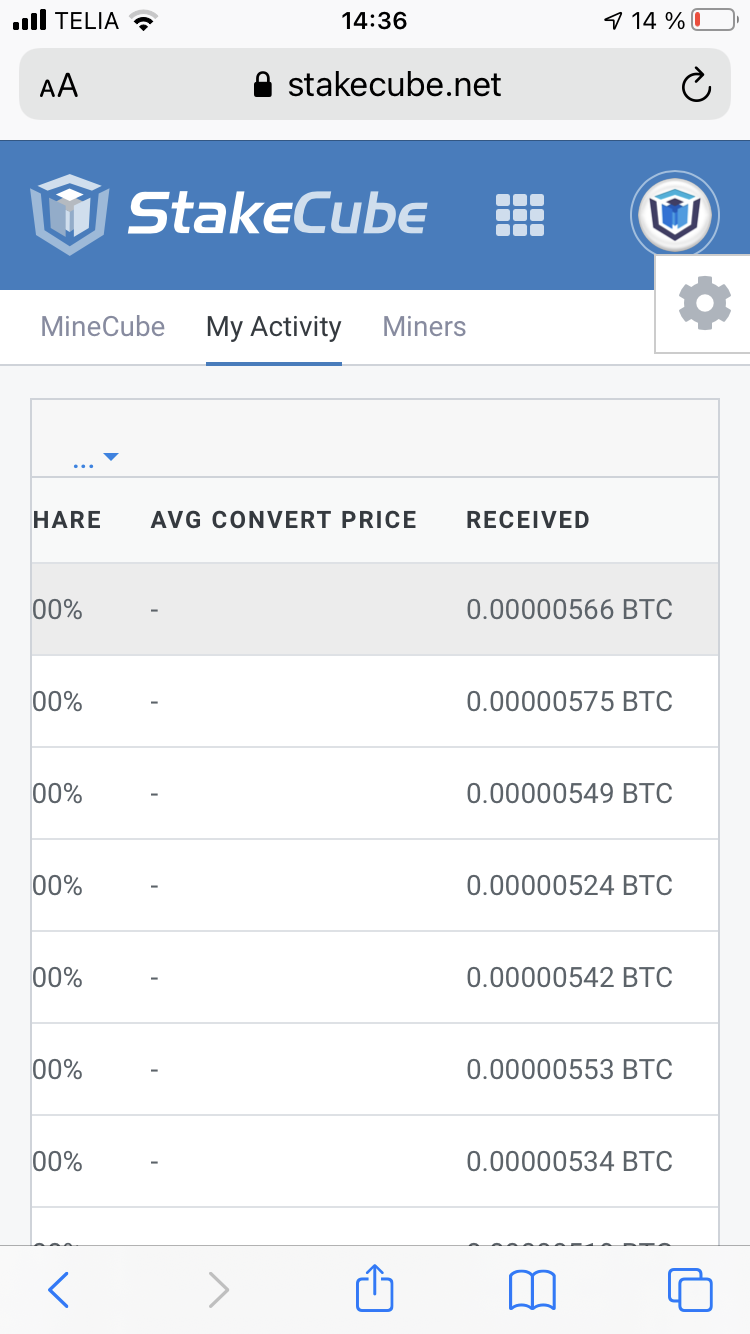Image resolution: width=750 pixels, height=1334 pixels.
Task: Tap the stakecube.net address bar
Action: (375, 85)
